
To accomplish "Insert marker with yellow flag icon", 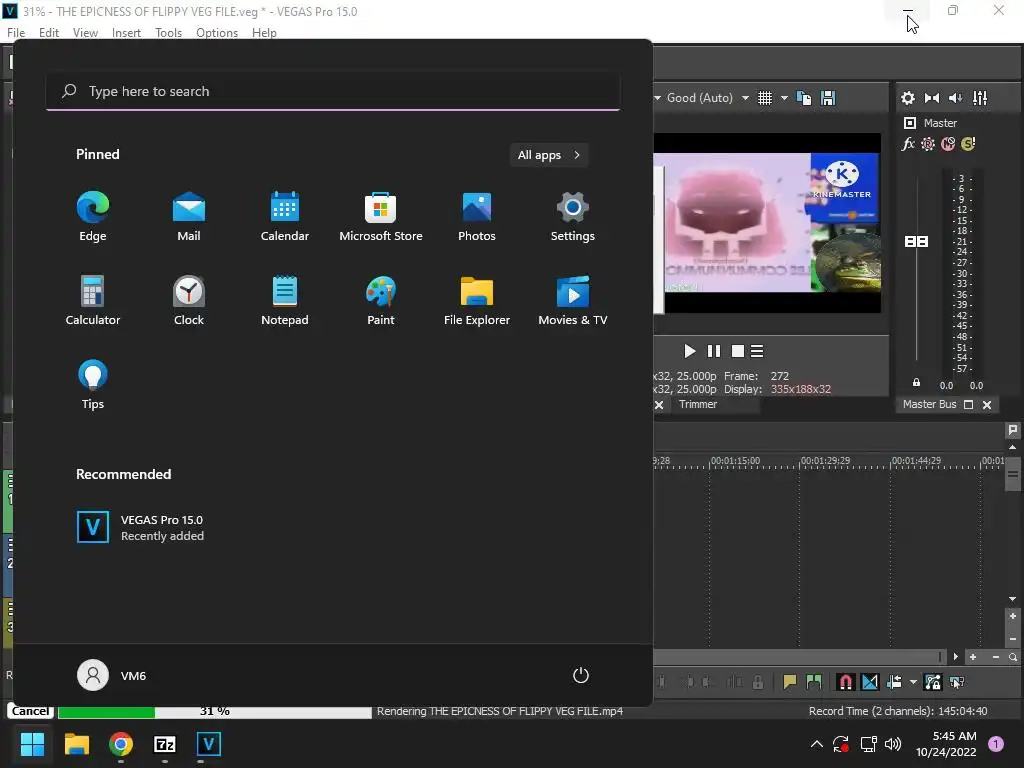I will point(790,682).
